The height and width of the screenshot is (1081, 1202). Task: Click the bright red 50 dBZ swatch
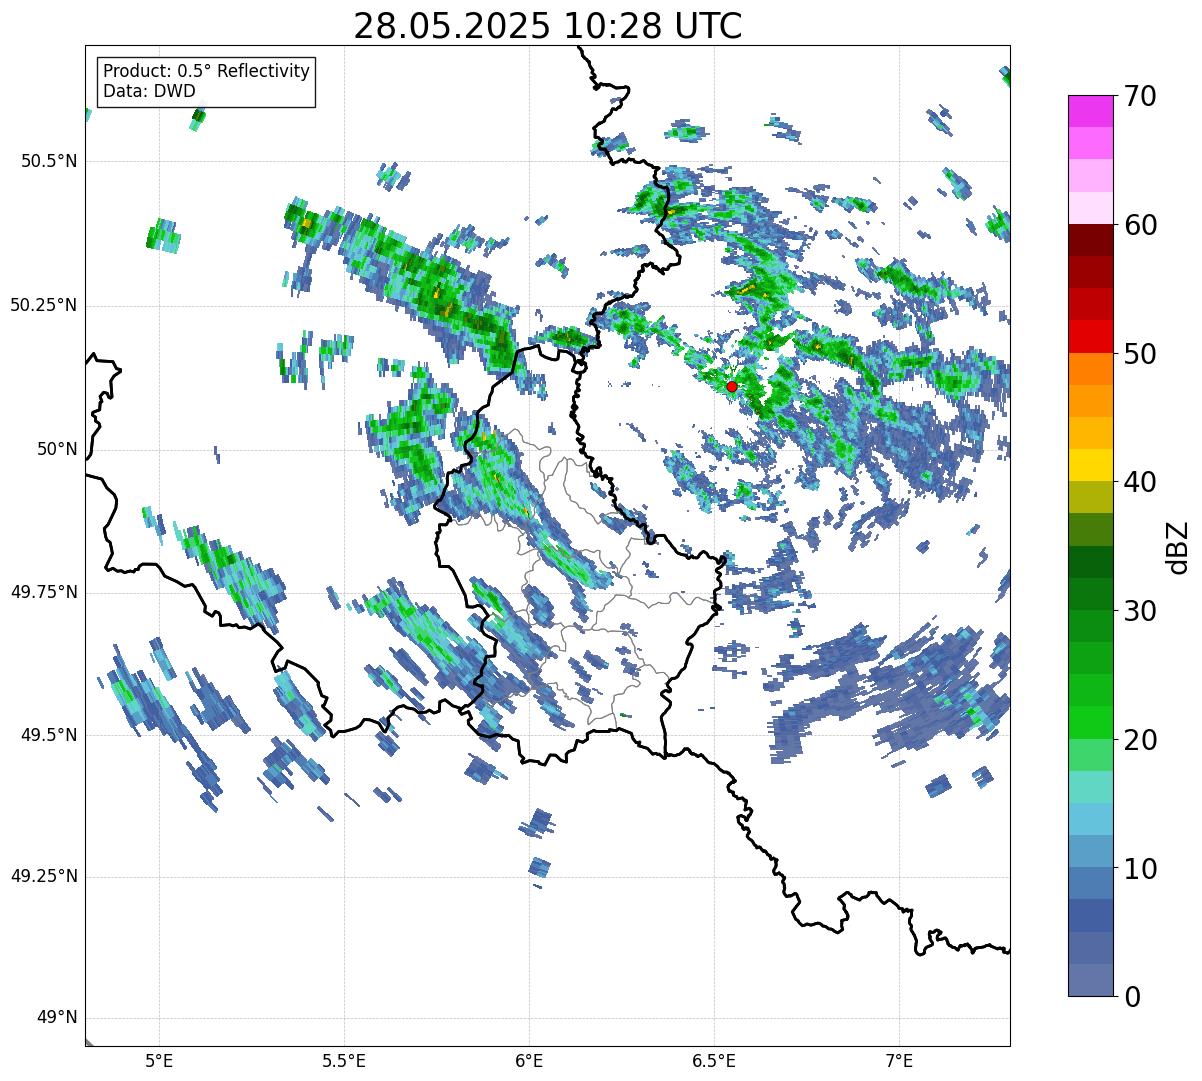pos(1090,336)
